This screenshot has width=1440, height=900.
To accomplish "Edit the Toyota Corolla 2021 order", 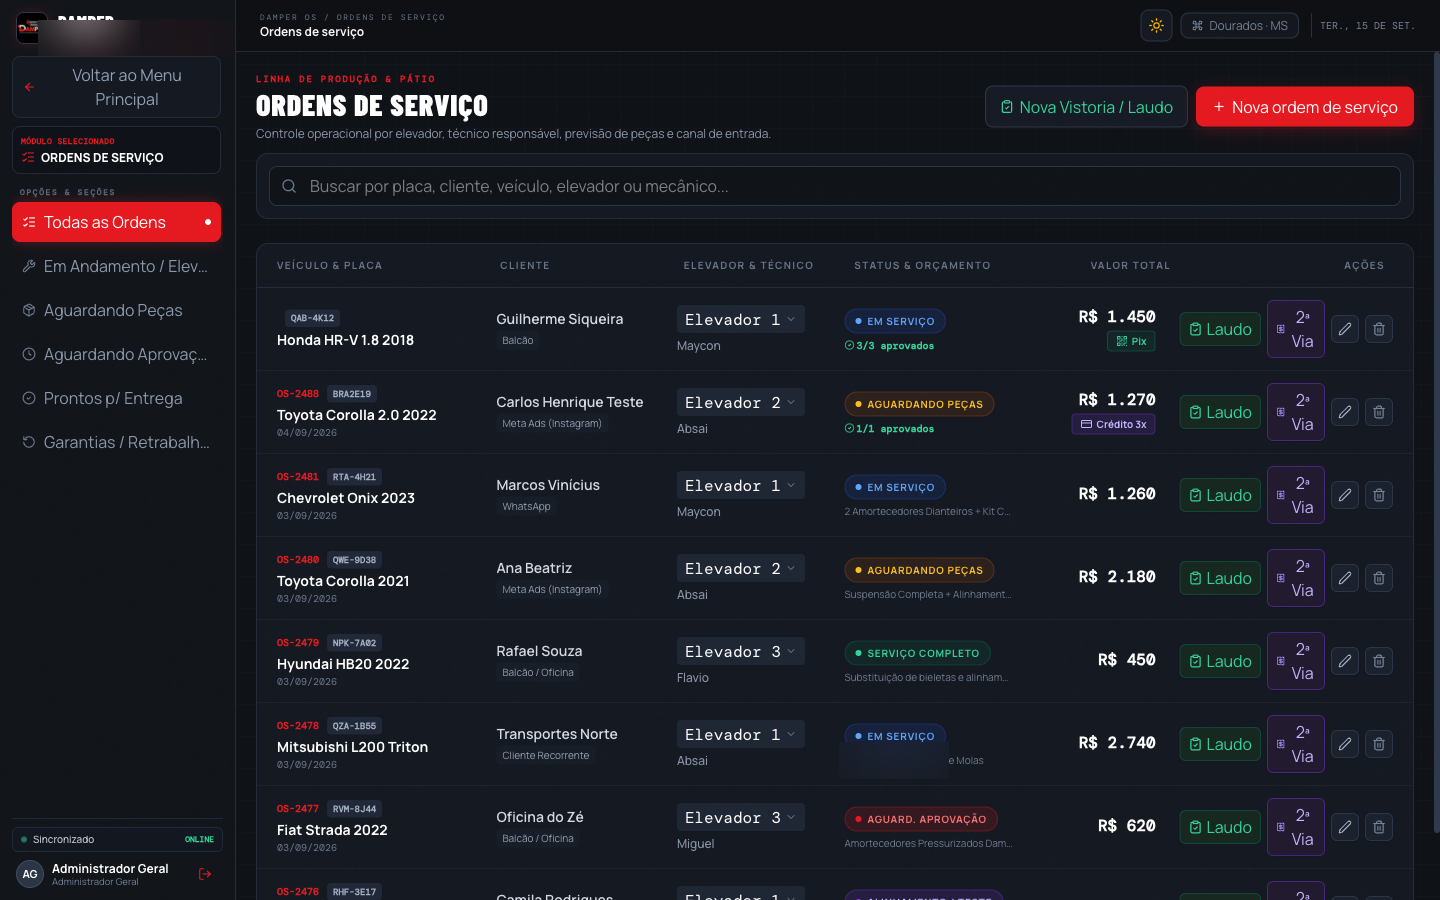I will click(1345, 578).
